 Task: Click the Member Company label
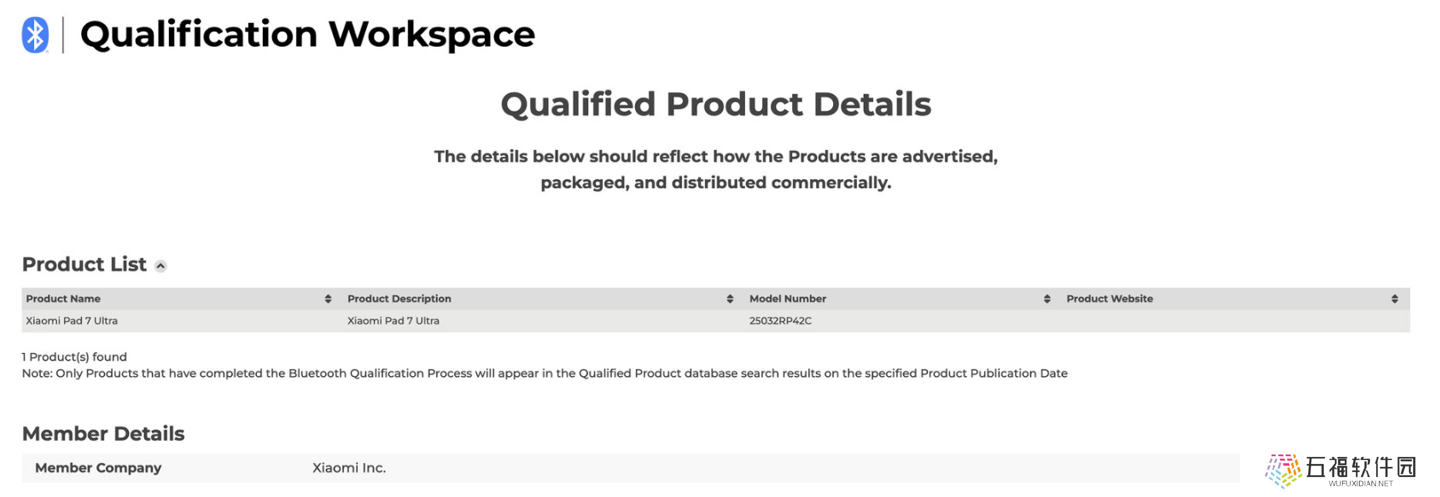(98, 468)
